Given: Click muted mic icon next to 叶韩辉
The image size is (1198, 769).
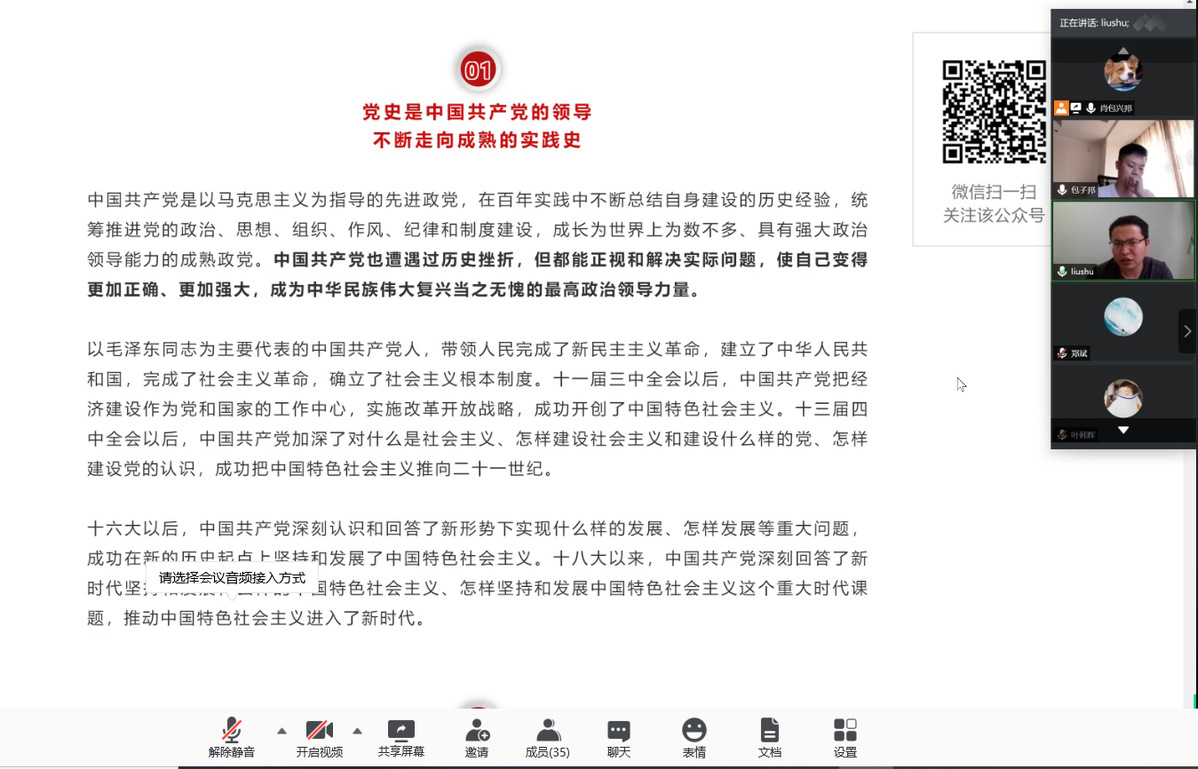Looking at the screenshot, I should pos(1062,435).
